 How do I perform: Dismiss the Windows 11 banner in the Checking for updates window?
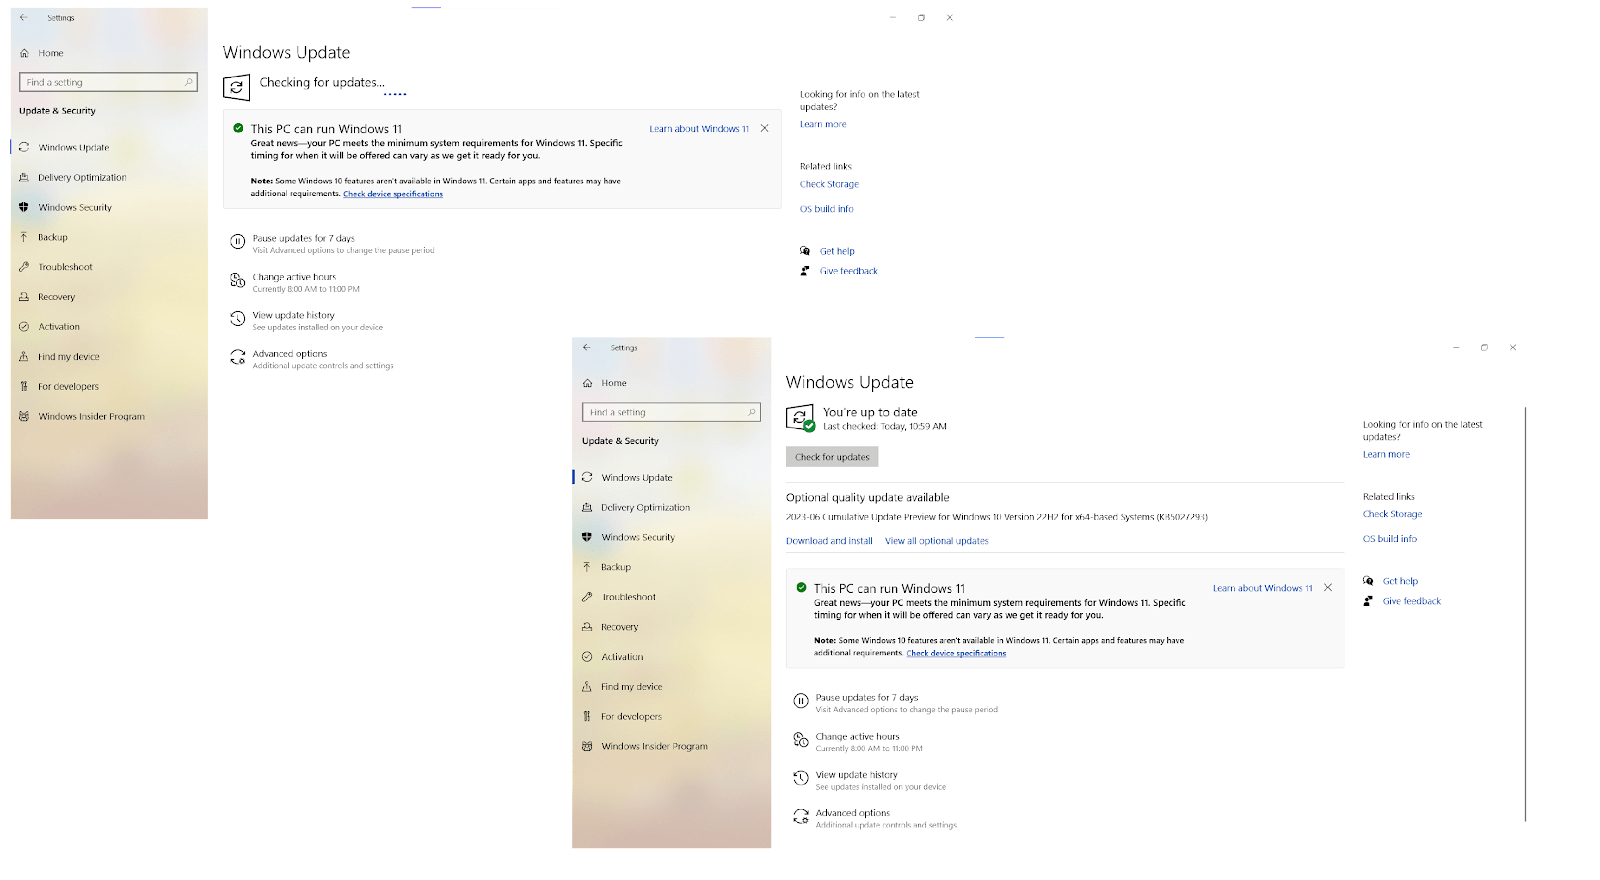[765, 128]
